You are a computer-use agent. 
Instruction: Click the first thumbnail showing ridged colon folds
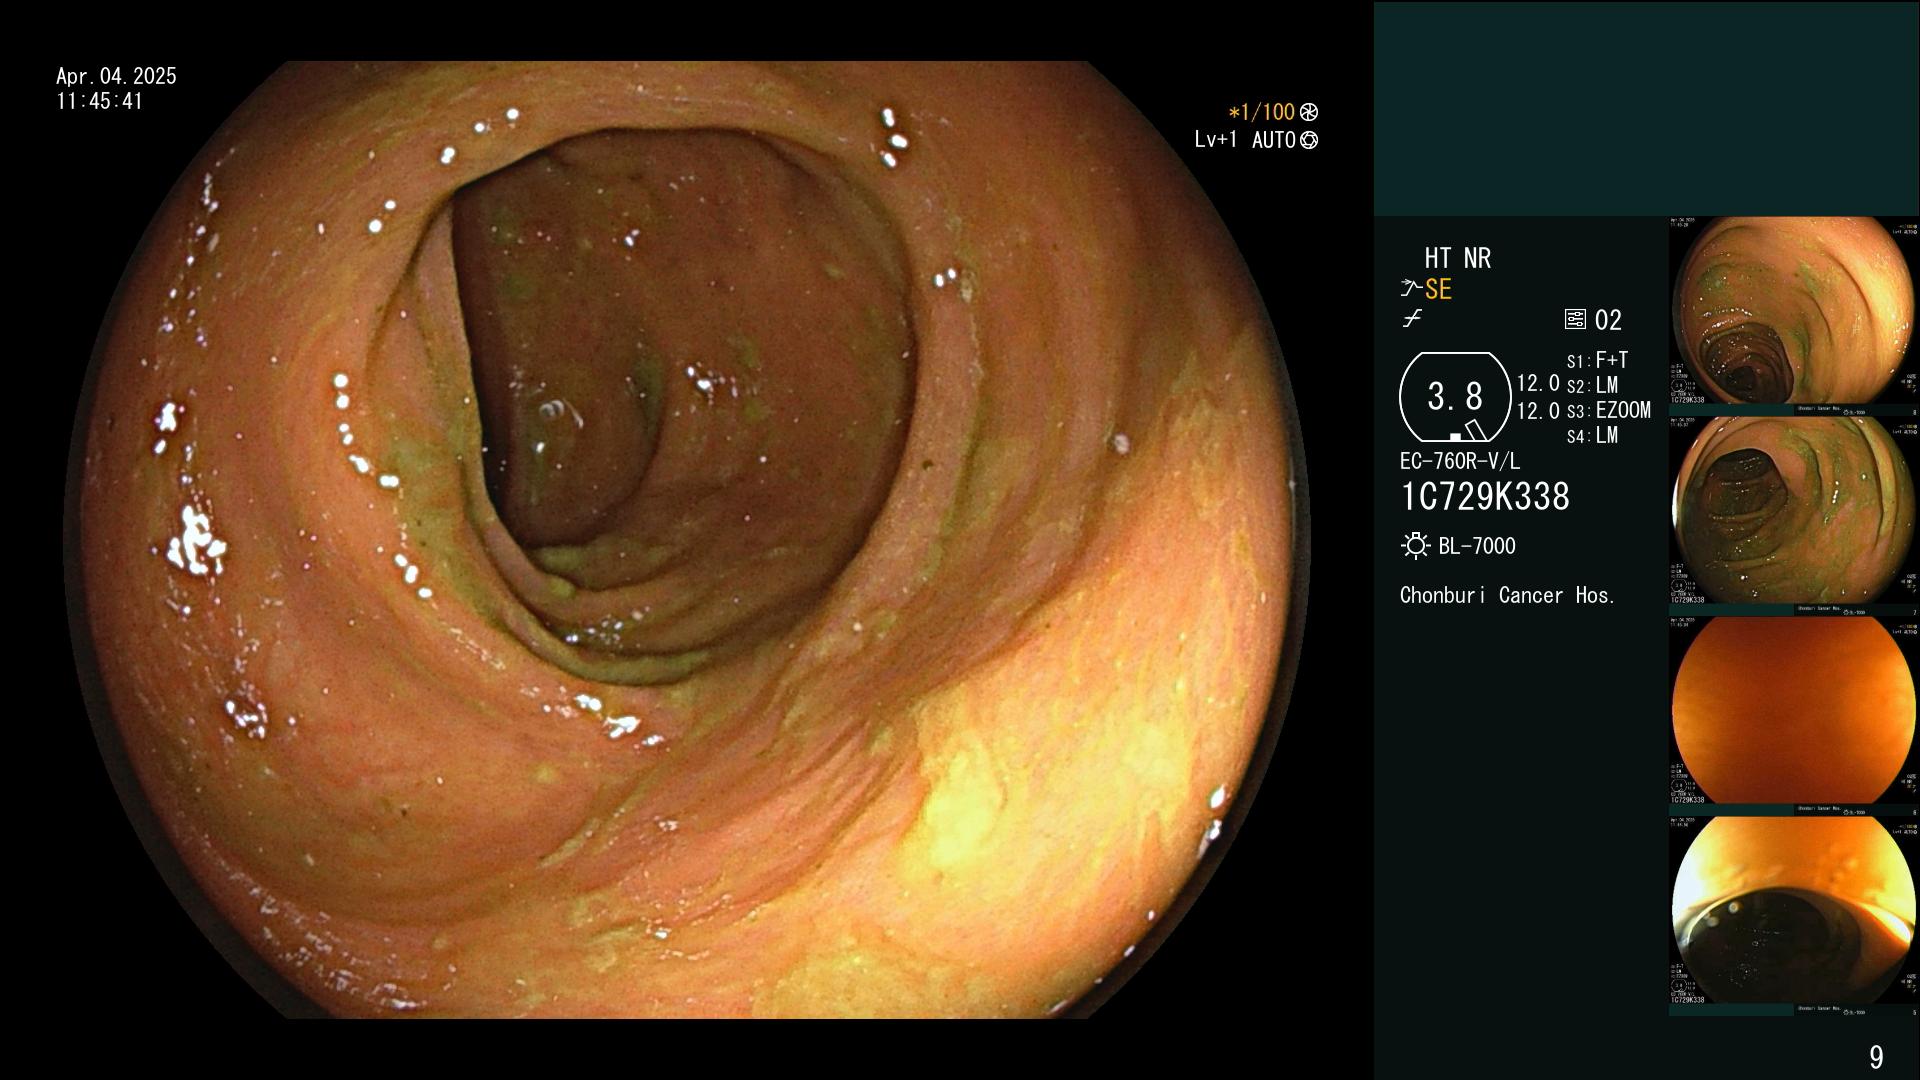pos(1793,311)
